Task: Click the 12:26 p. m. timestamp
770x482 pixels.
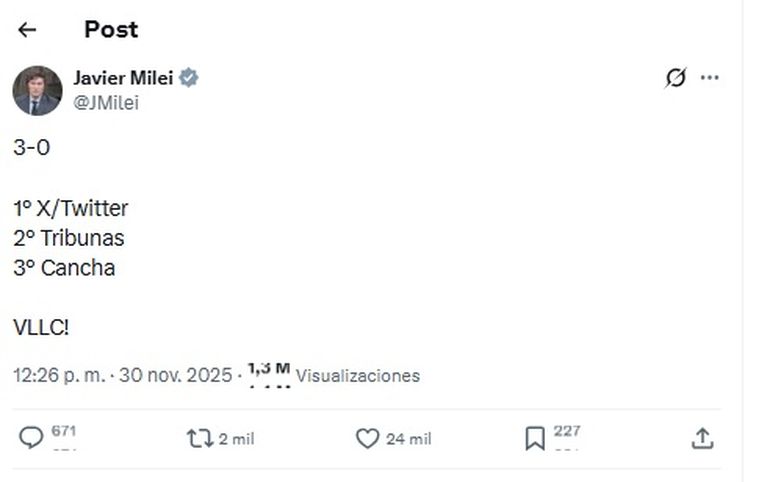Action: coord(60,376)
